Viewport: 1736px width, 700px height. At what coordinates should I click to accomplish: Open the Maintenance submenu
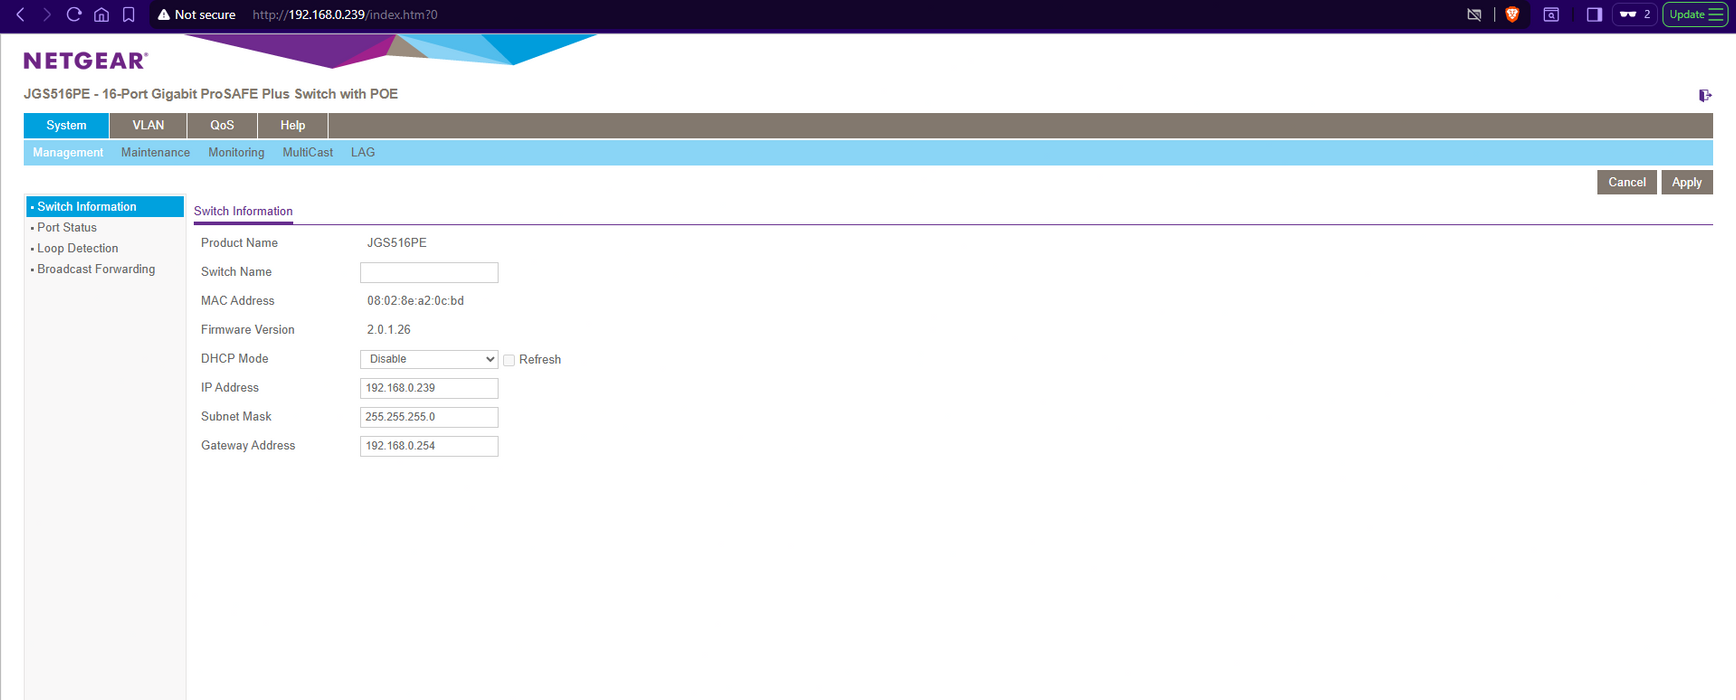(x=155, y=152)
